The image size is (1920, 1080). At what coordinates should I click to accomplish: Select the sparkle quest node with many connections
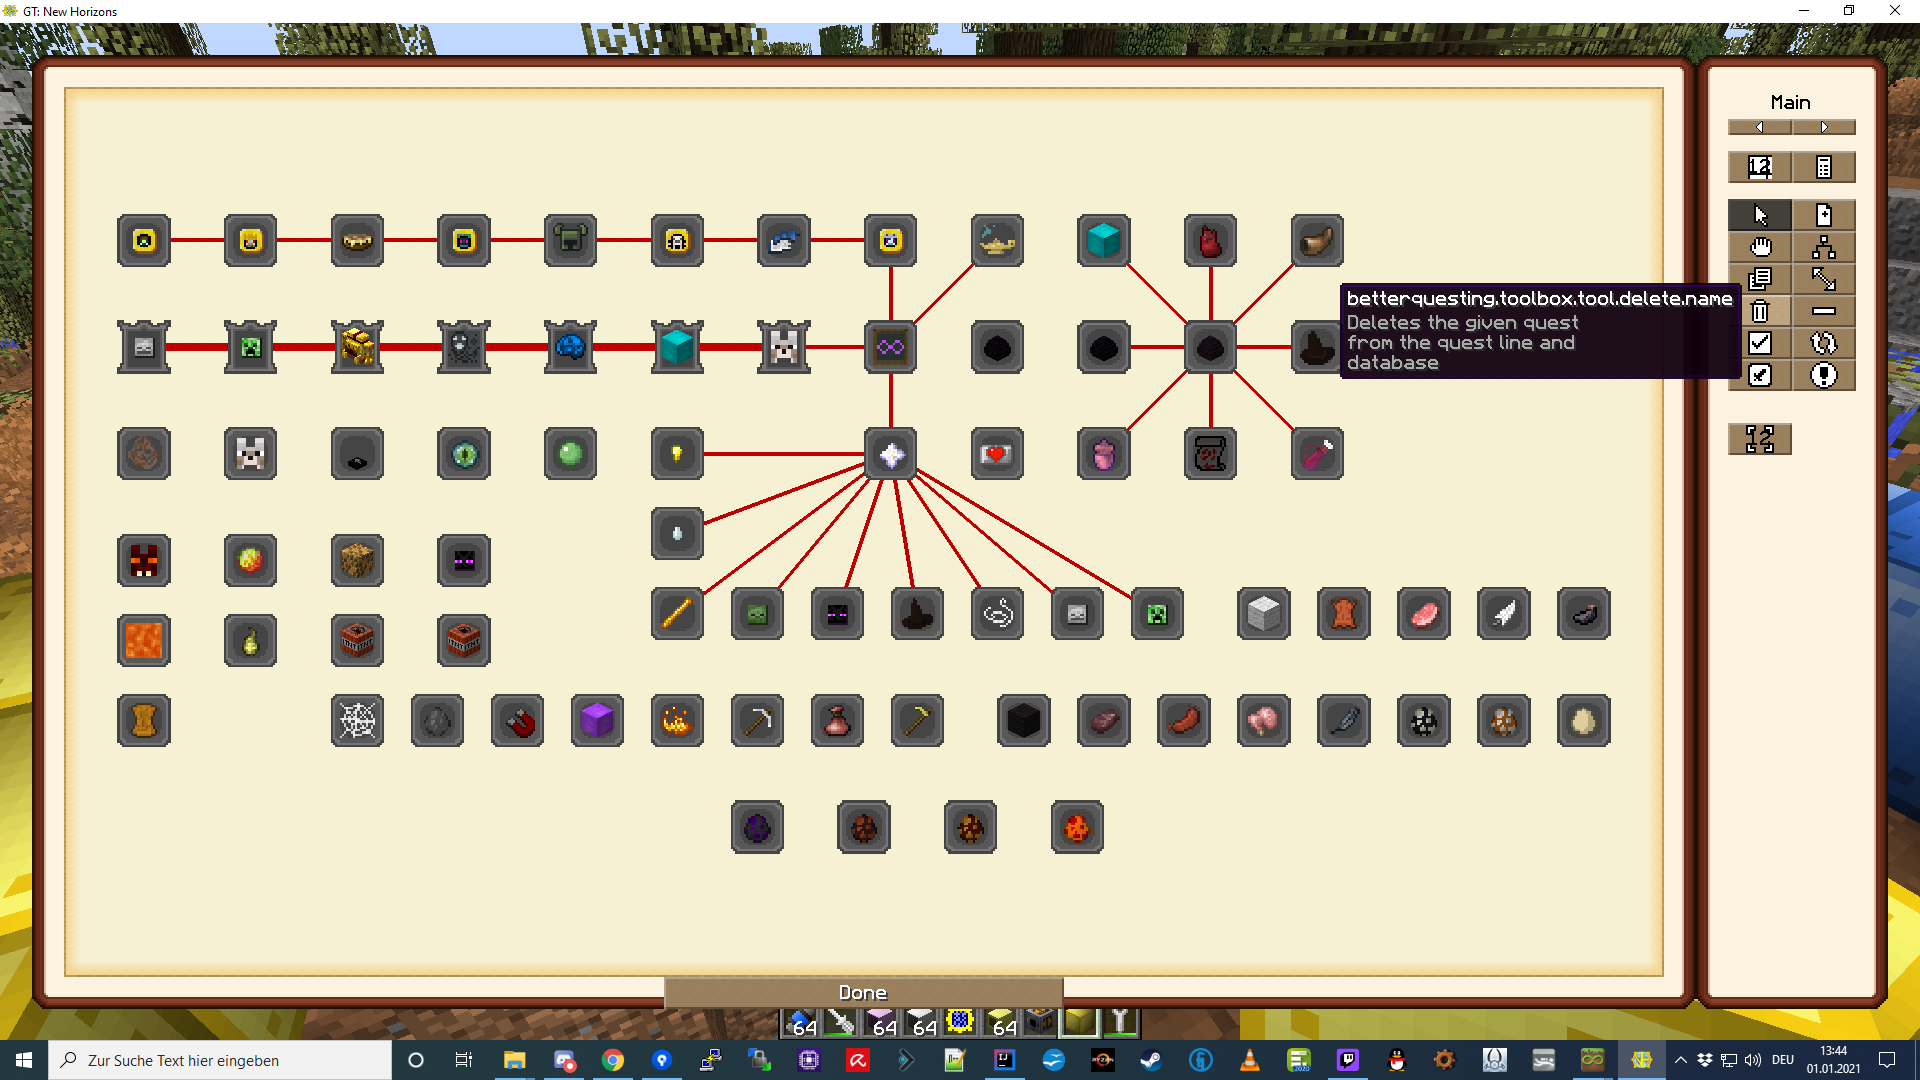[x=890, y=453]
